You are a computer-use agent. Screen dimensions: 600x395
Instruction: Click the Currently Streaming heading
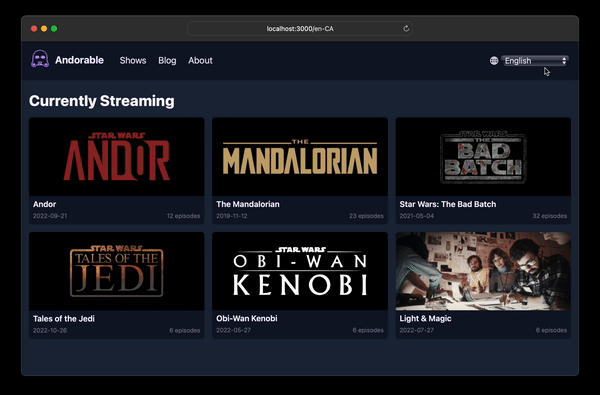coord(102,101)
